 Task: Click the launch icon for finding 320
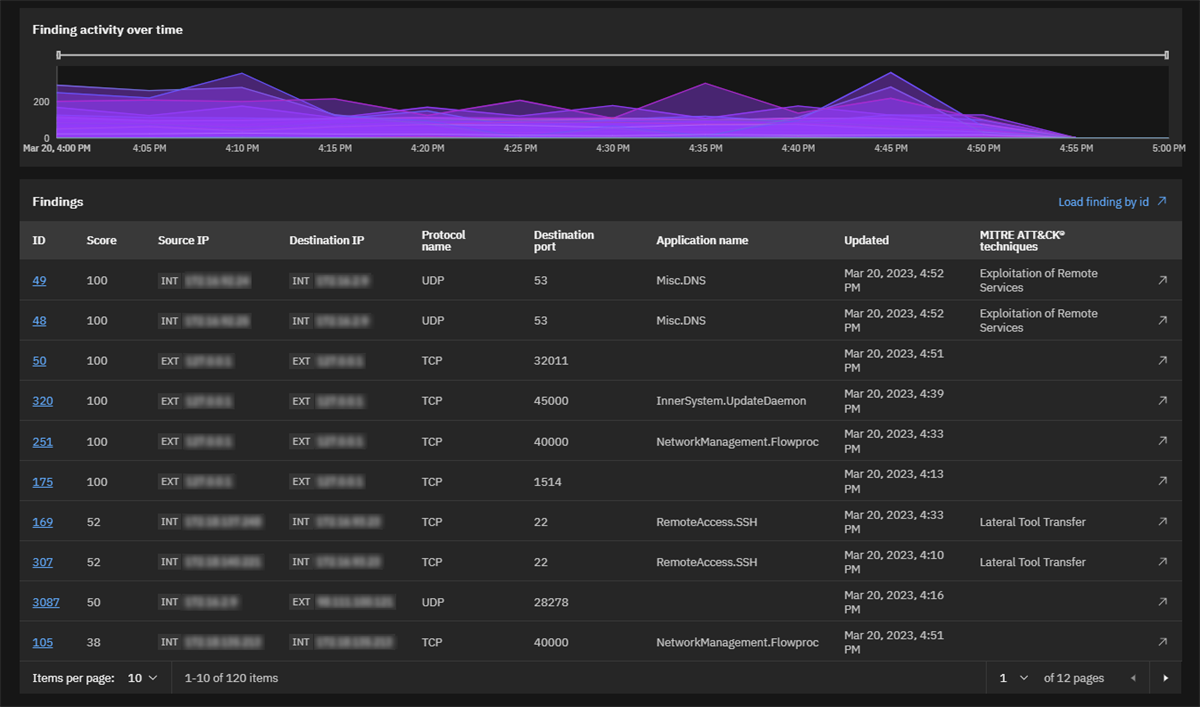coord(1161,400)
